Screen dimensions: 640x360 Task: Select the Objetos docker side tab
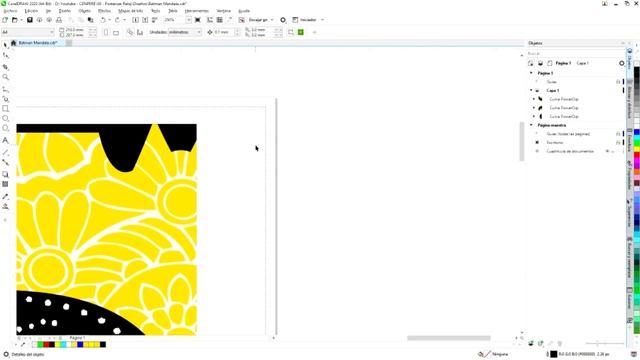[630, 59]
